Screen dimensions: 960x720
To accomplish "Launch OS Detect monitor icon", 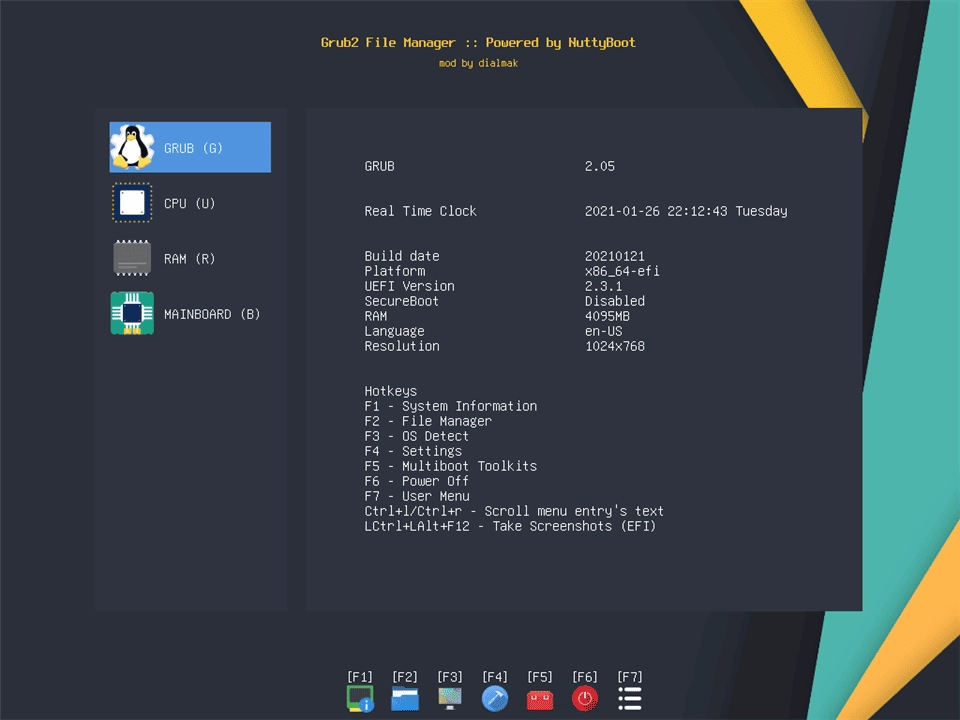I will click(x=450, y=699).
